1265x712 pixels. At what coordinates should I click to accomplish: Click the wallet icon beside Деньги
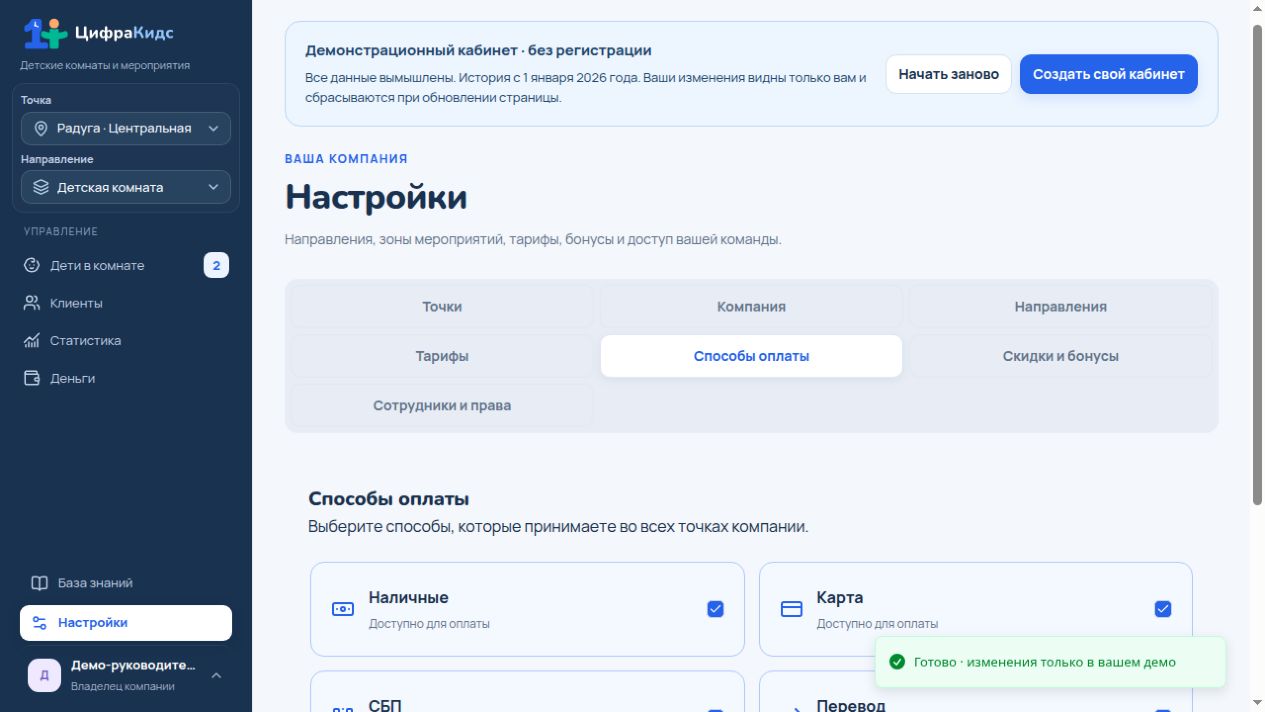(x=31, y=378)
